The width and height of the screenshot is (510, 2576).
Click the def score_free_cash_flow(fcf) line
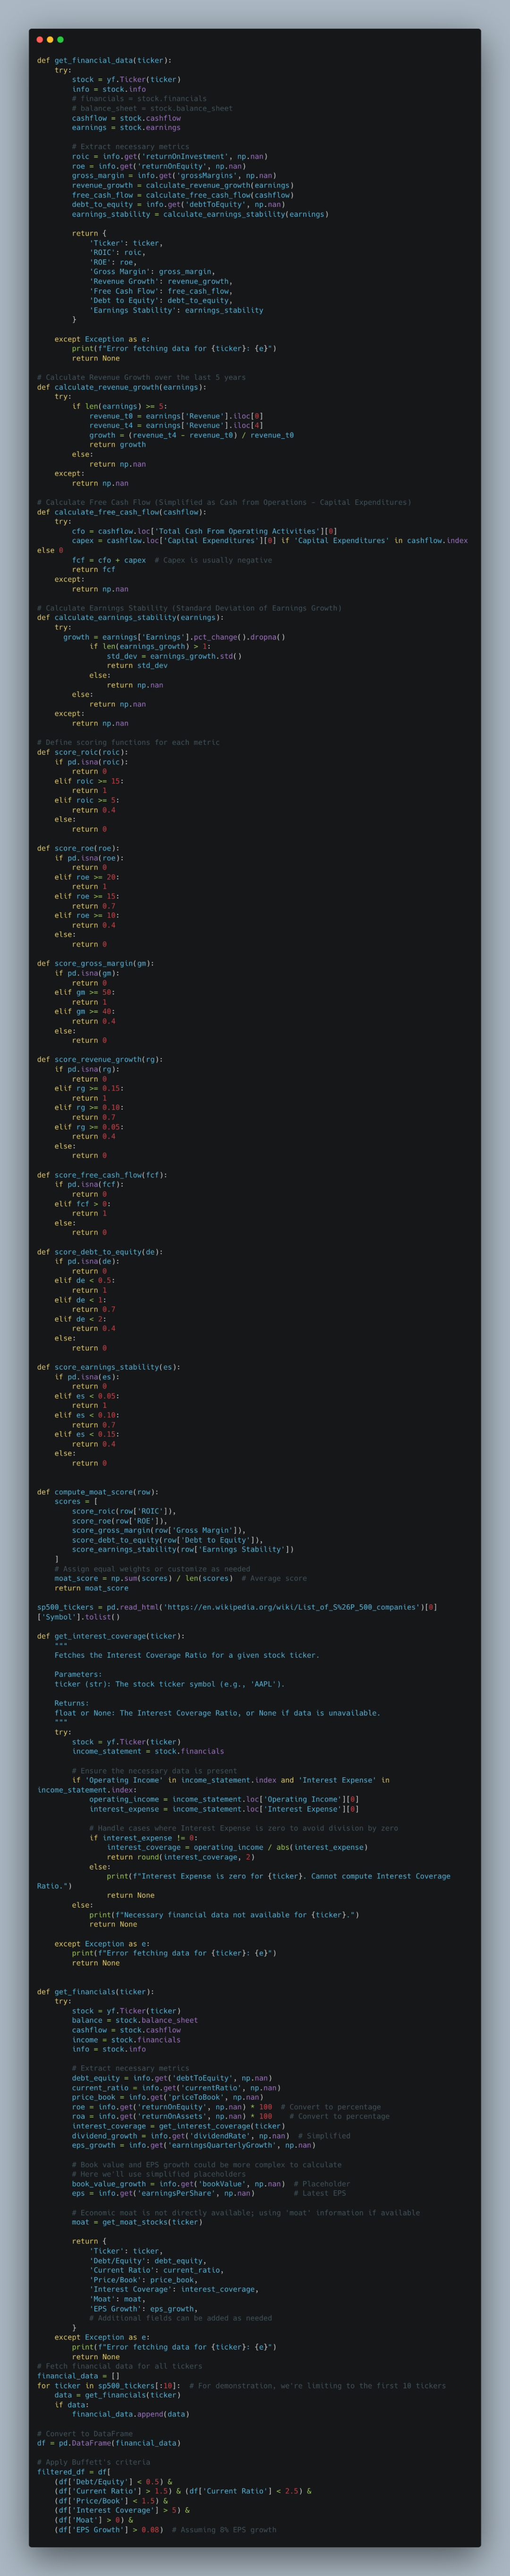tap(102, 1175)
